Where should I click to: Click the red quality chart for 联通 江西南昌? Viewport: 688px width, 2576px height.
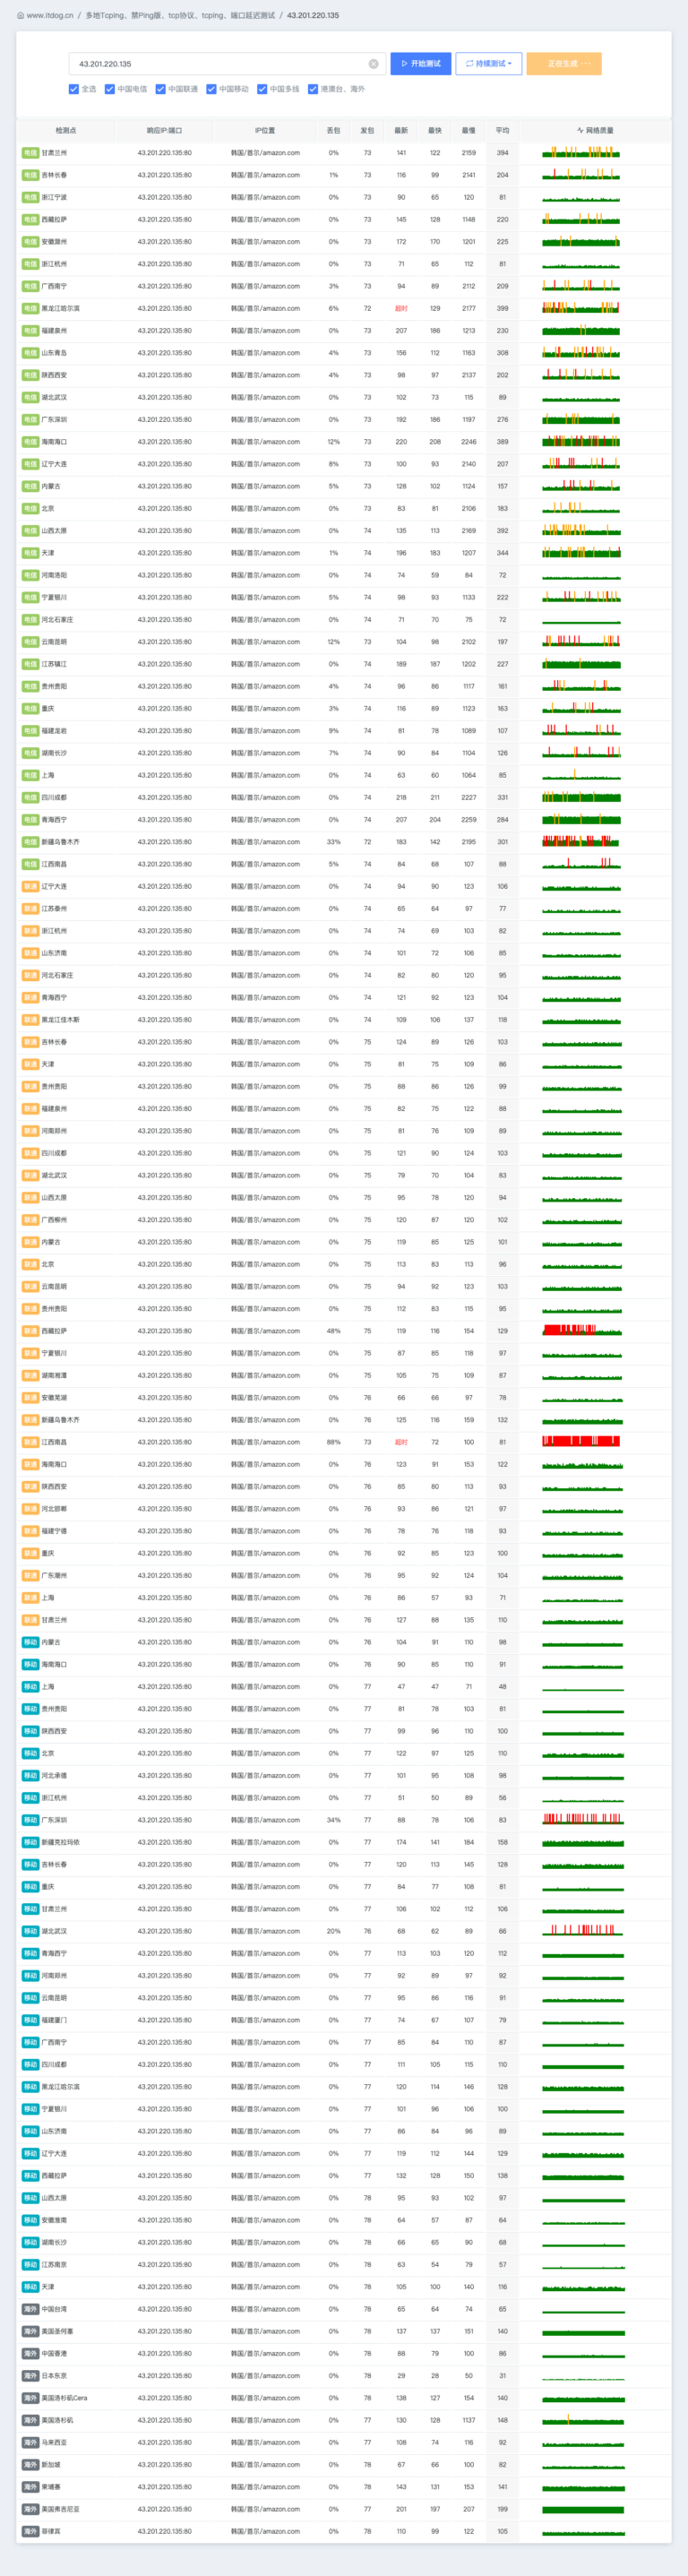[x=581, y=1442]
